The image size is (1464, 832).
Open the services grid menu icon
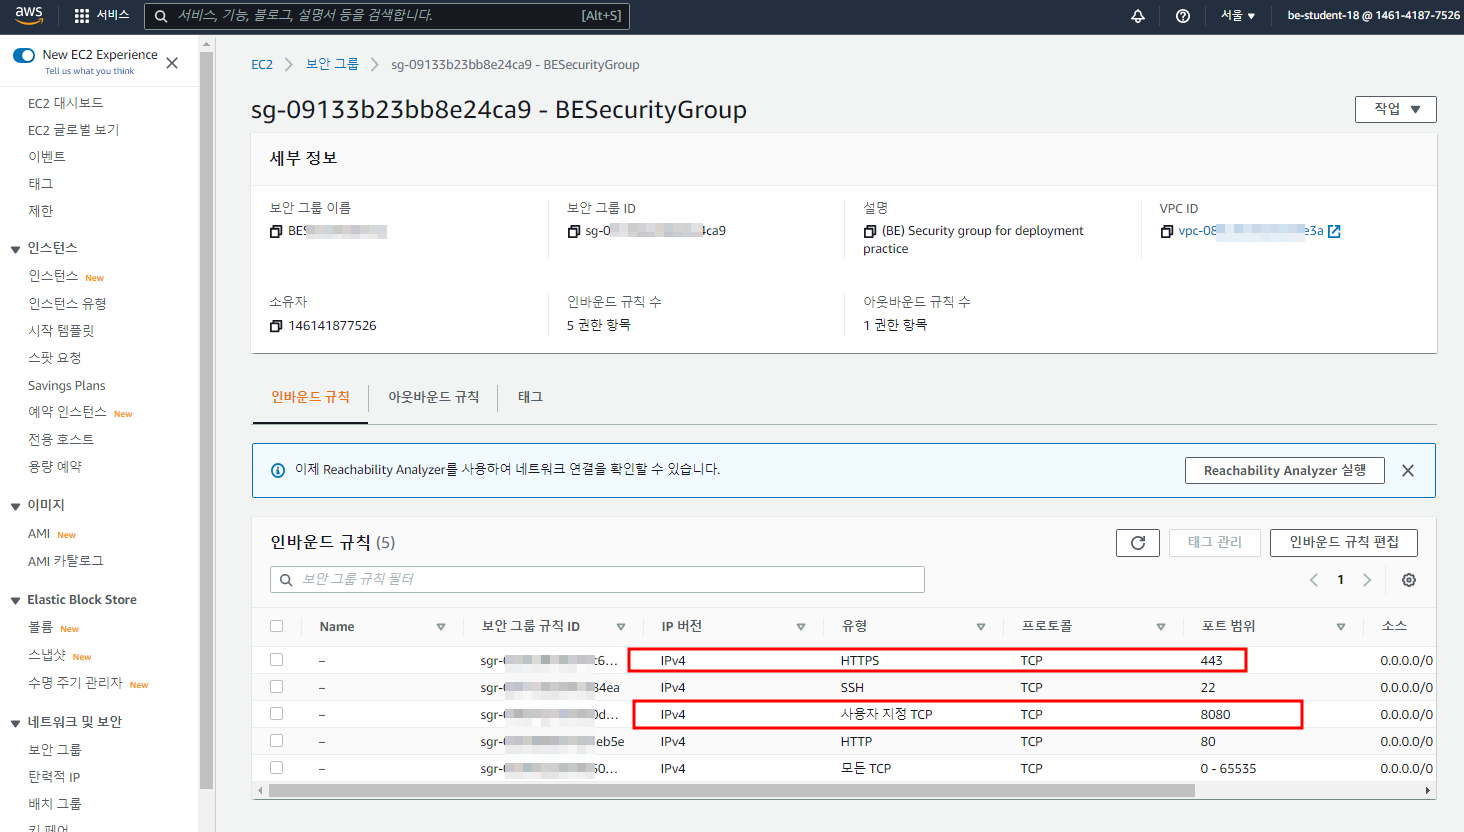pos(82,16)
